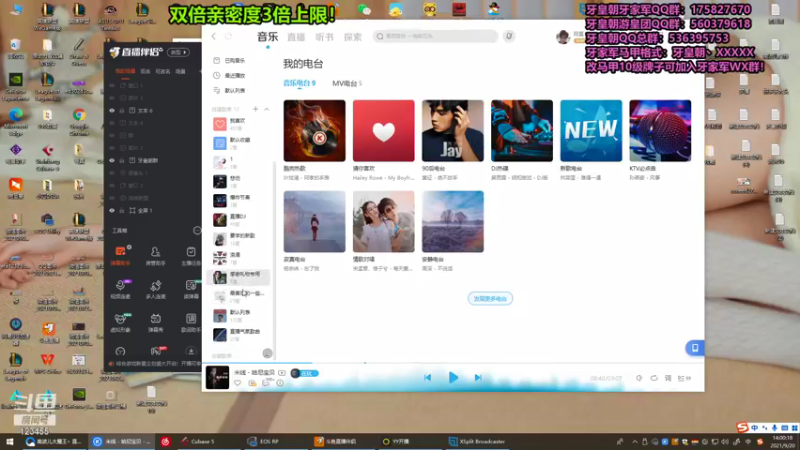Toggle the loop playback mode icon

(x=654, y=378)
